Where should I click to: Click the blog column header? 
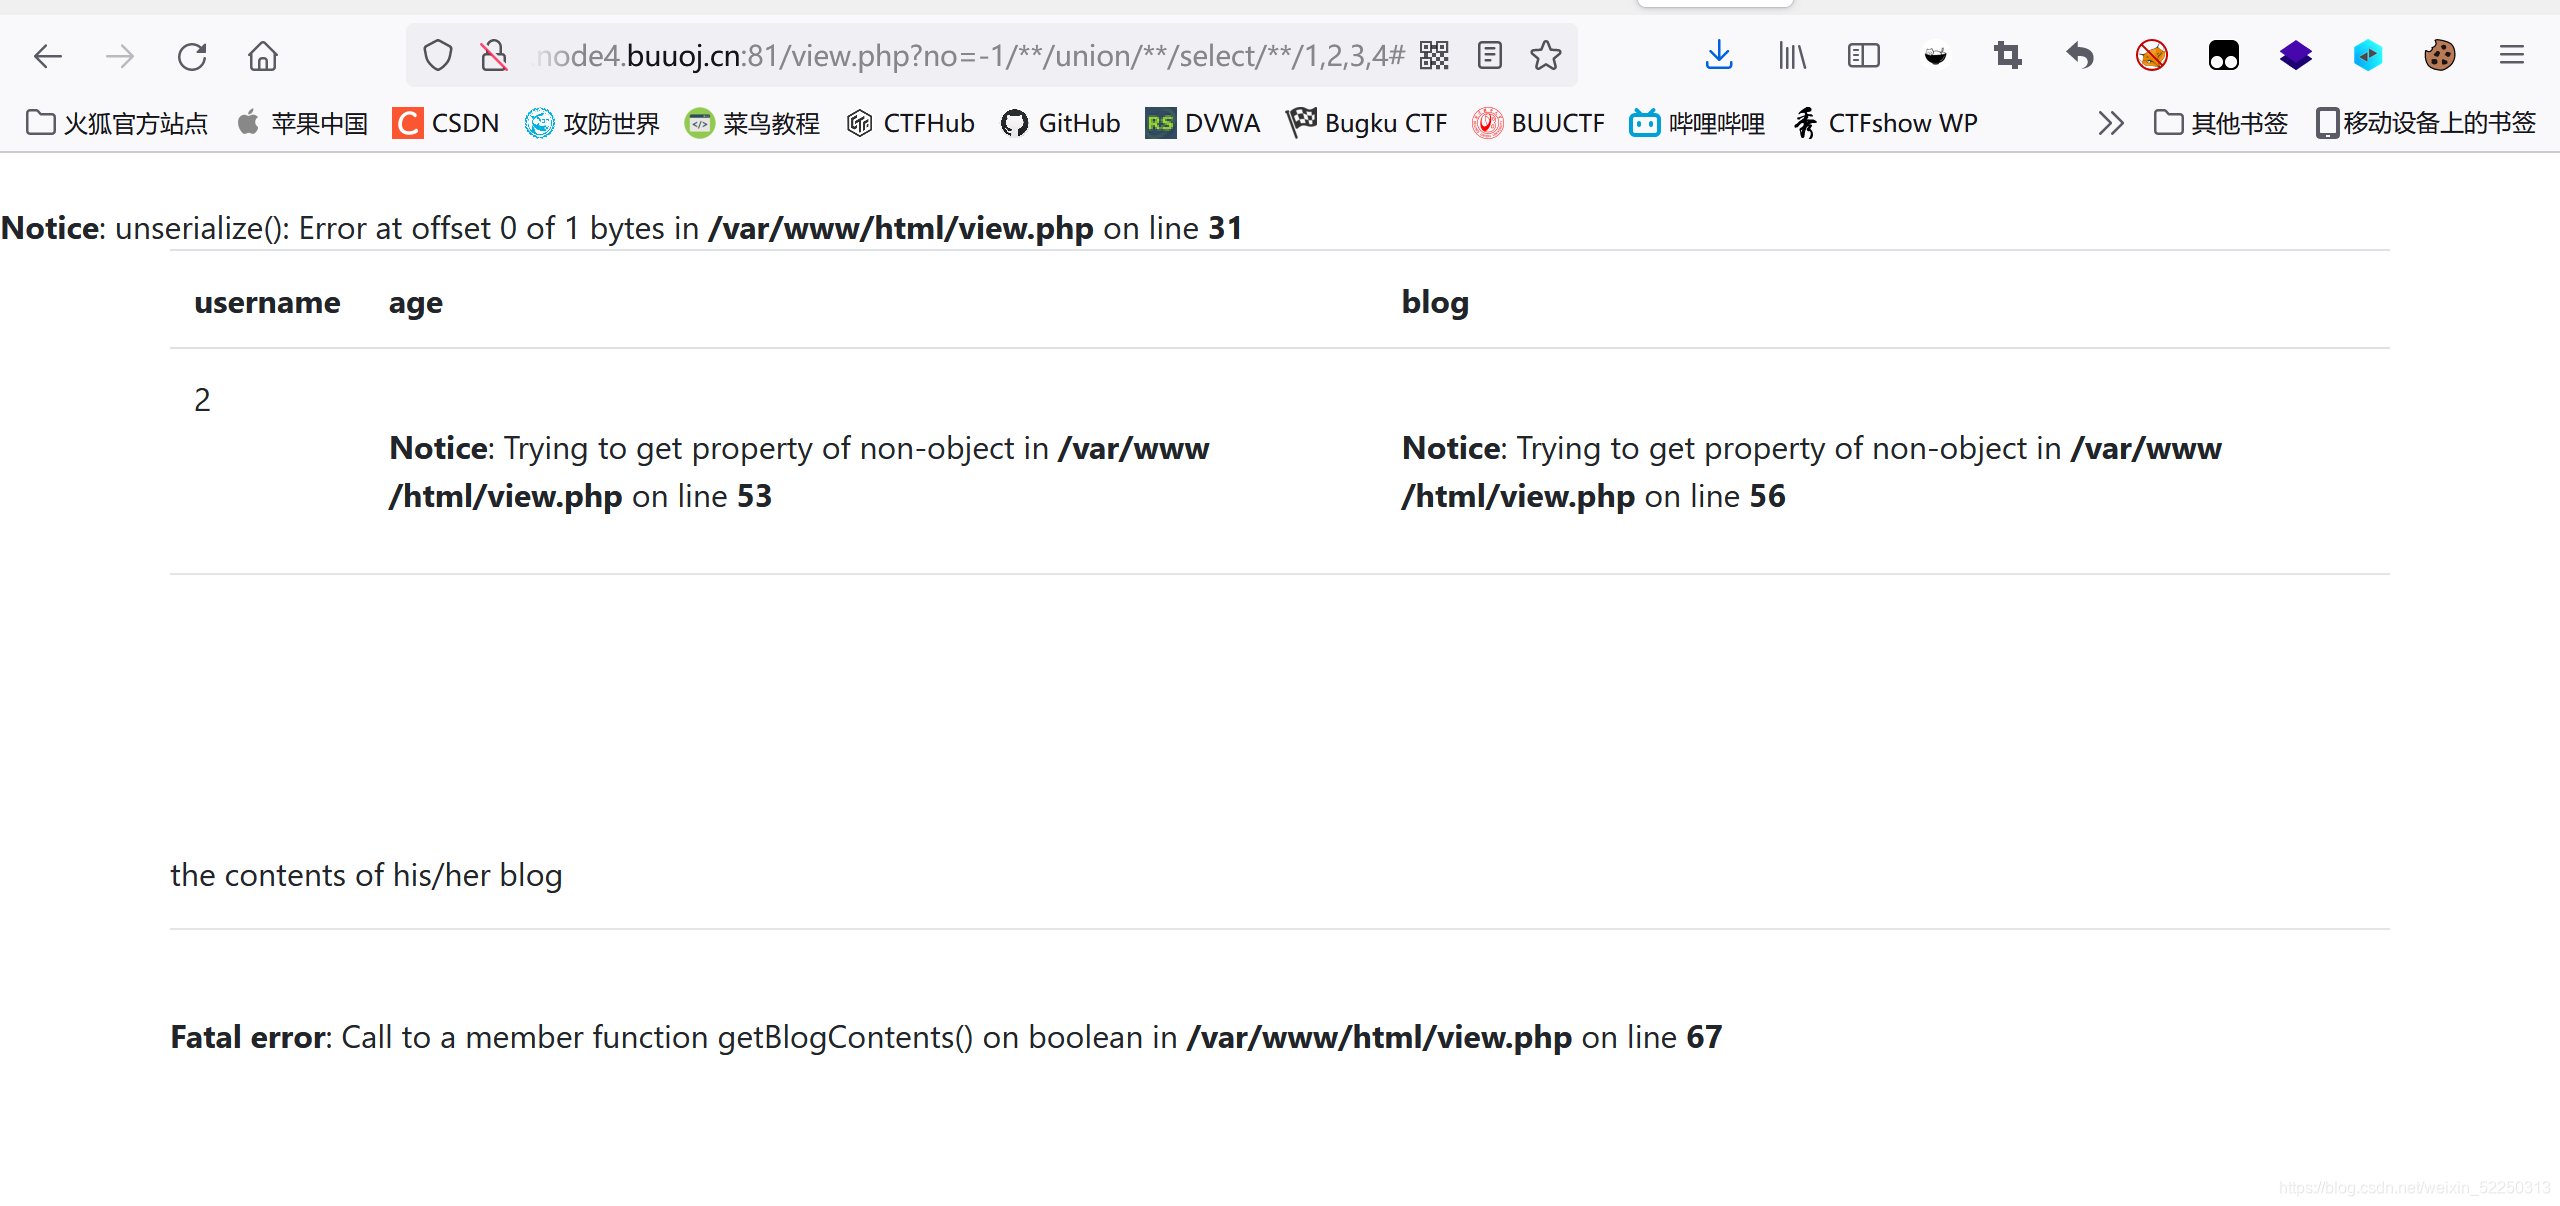1435,303
